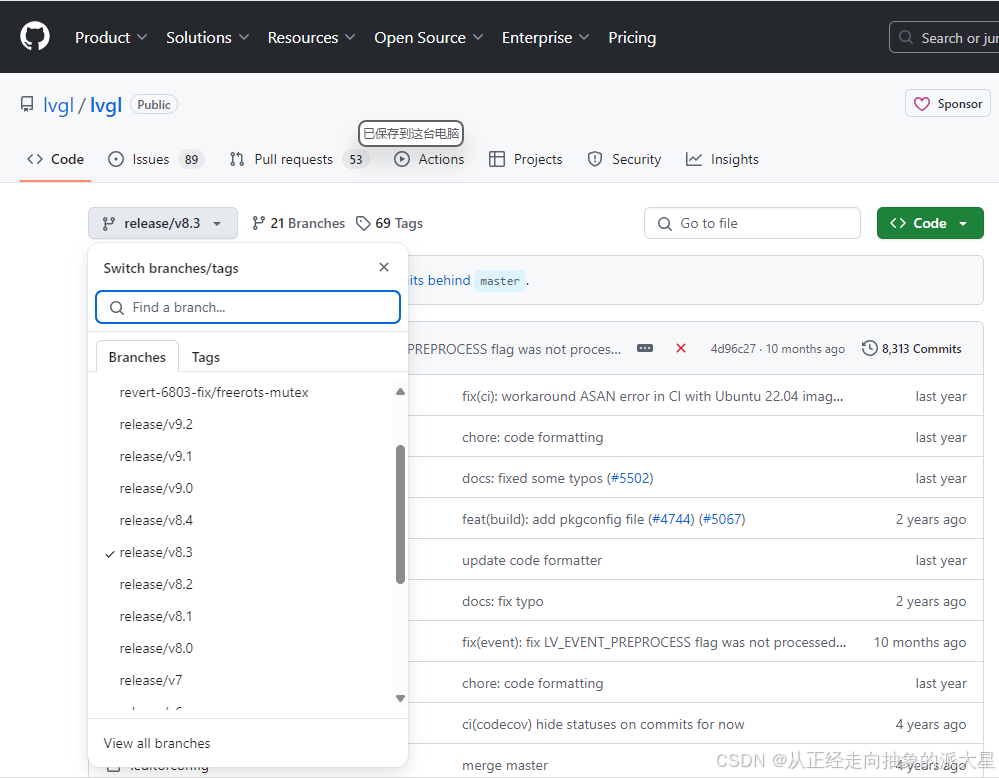Select the Branches tab in the popup
This screenshot has width=999, height=778.
[x=137, y=357]
